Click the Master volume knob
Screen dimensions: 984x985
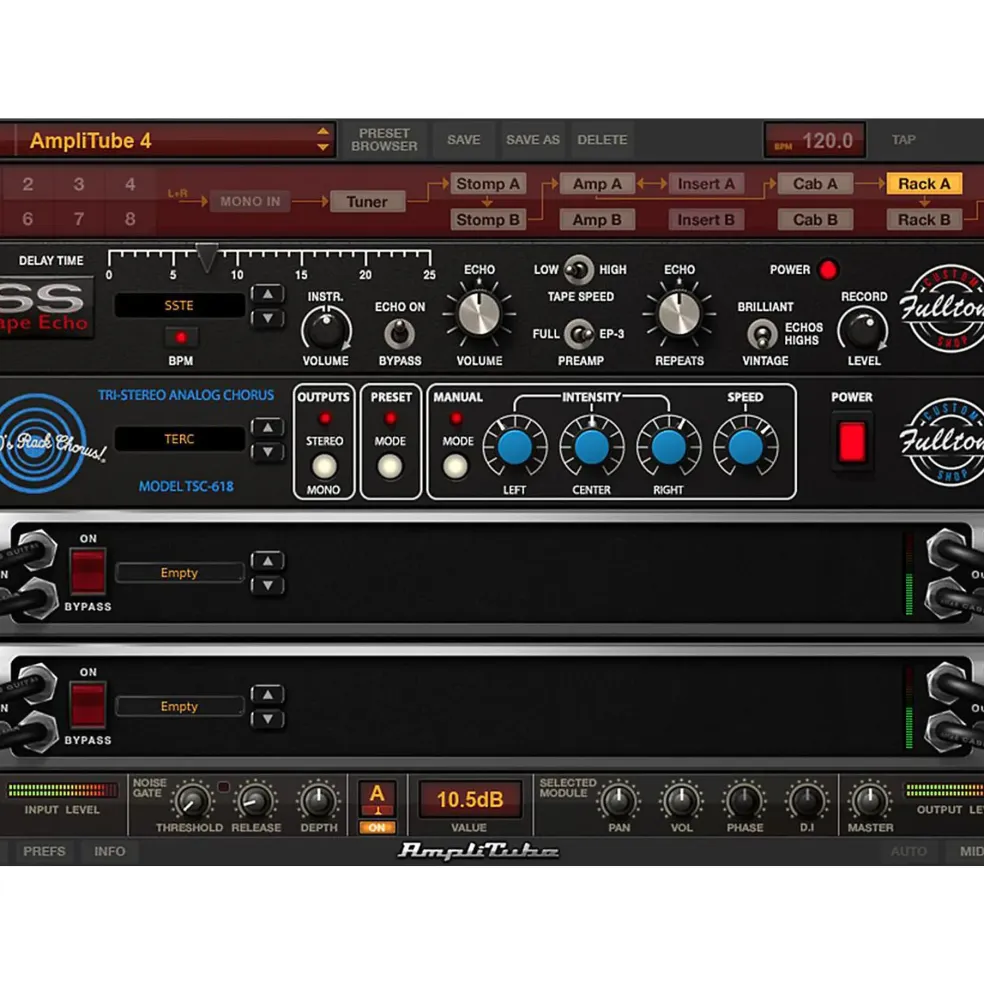[870, 801]
